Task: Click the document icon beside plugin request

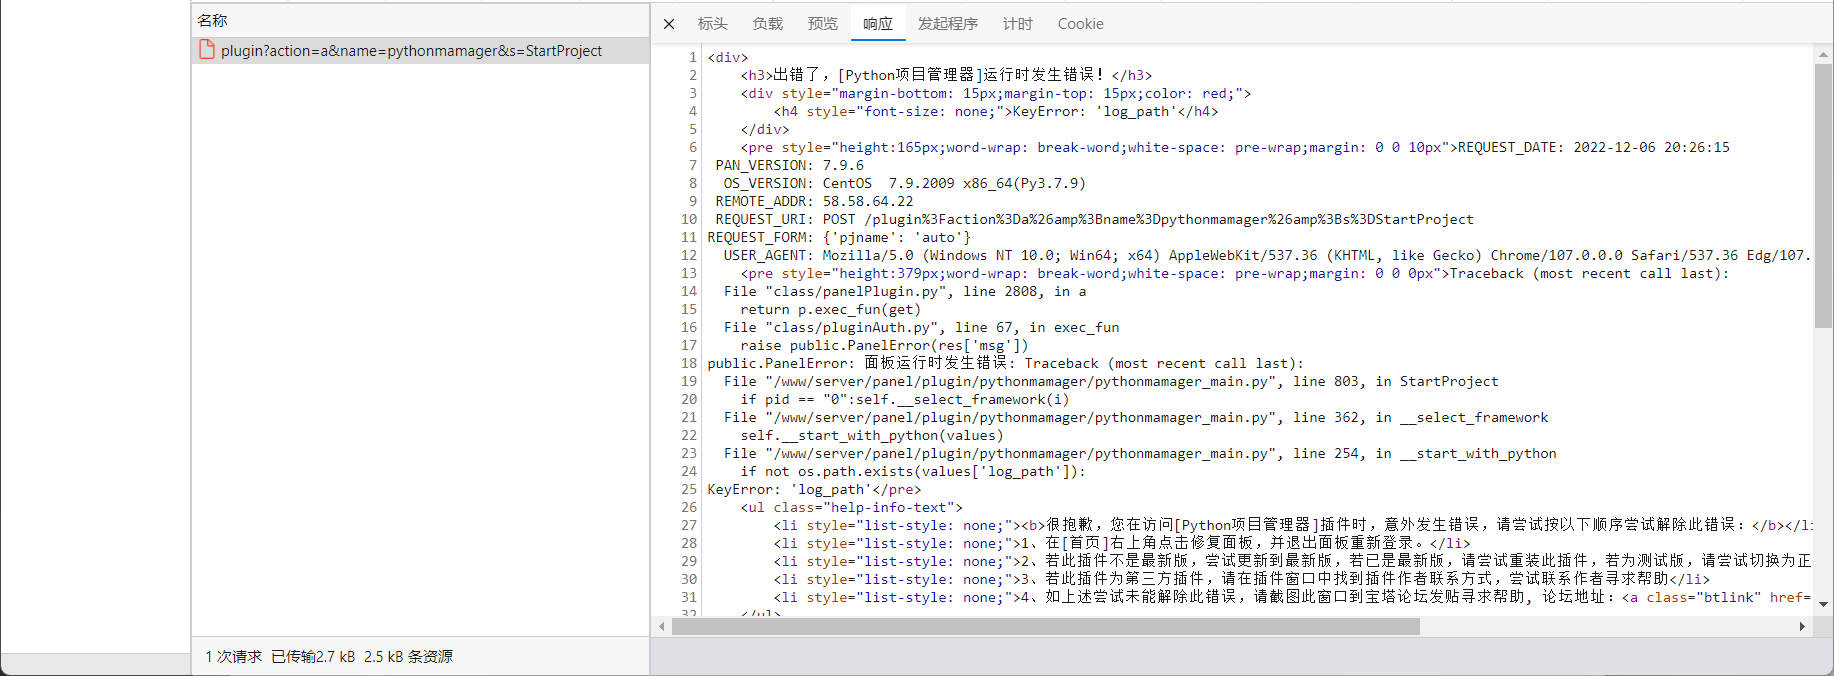Action: 207,50
